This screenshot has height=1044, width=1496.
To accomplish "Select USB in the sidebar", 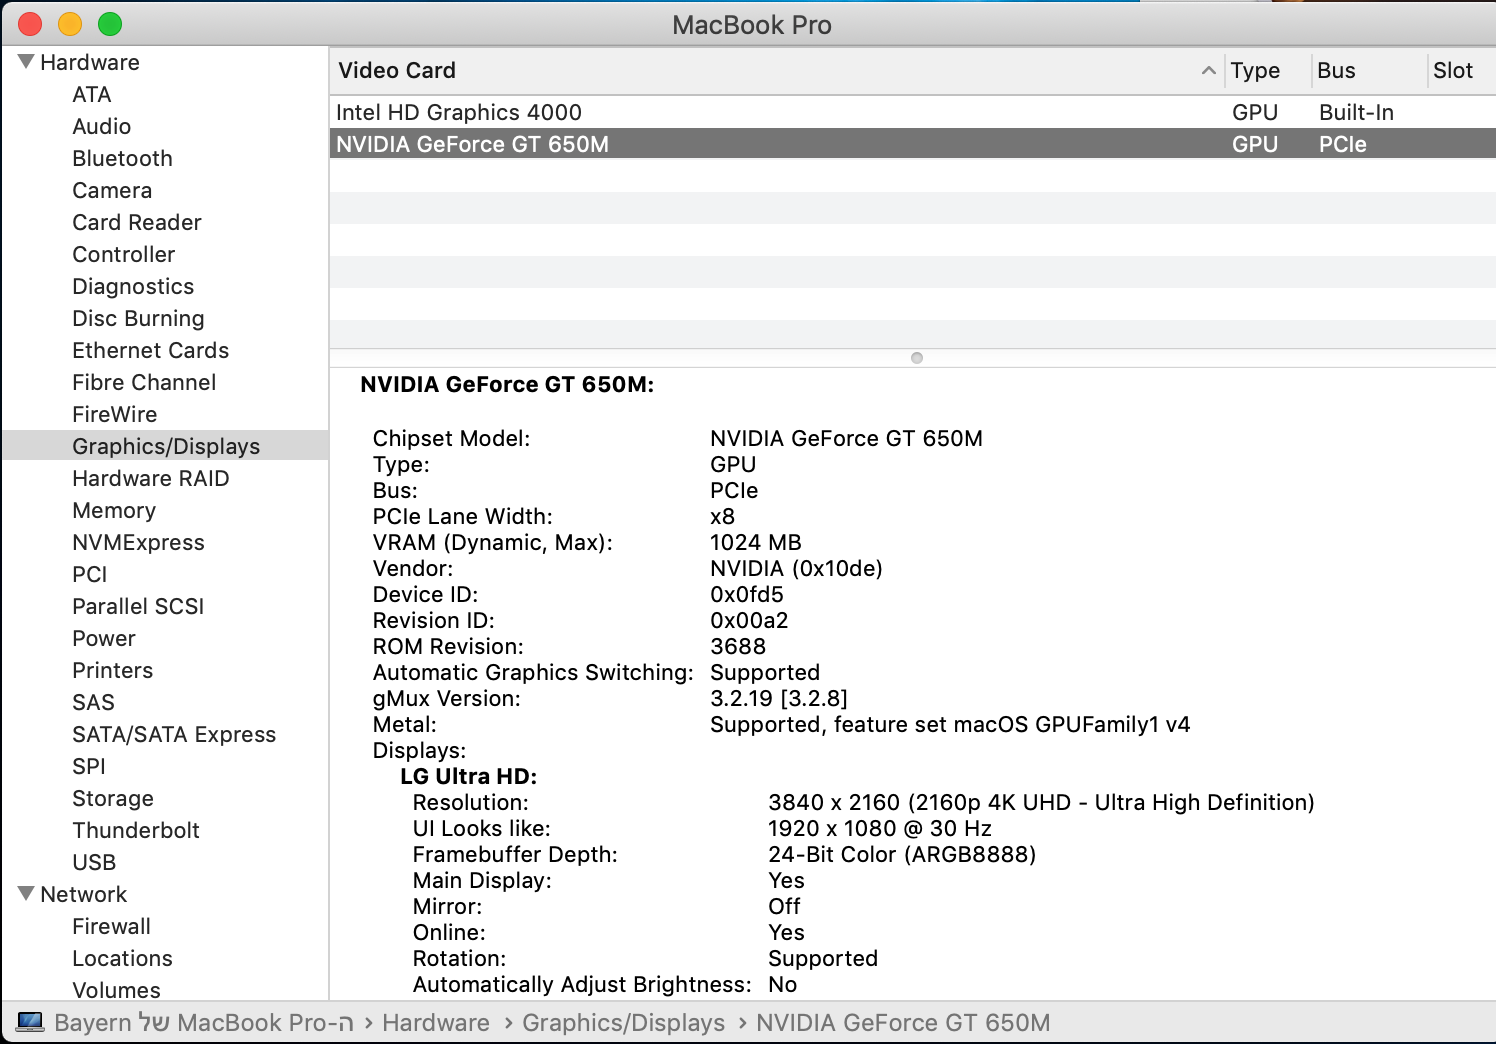I will pyautogui.click(x=94, y=862).
